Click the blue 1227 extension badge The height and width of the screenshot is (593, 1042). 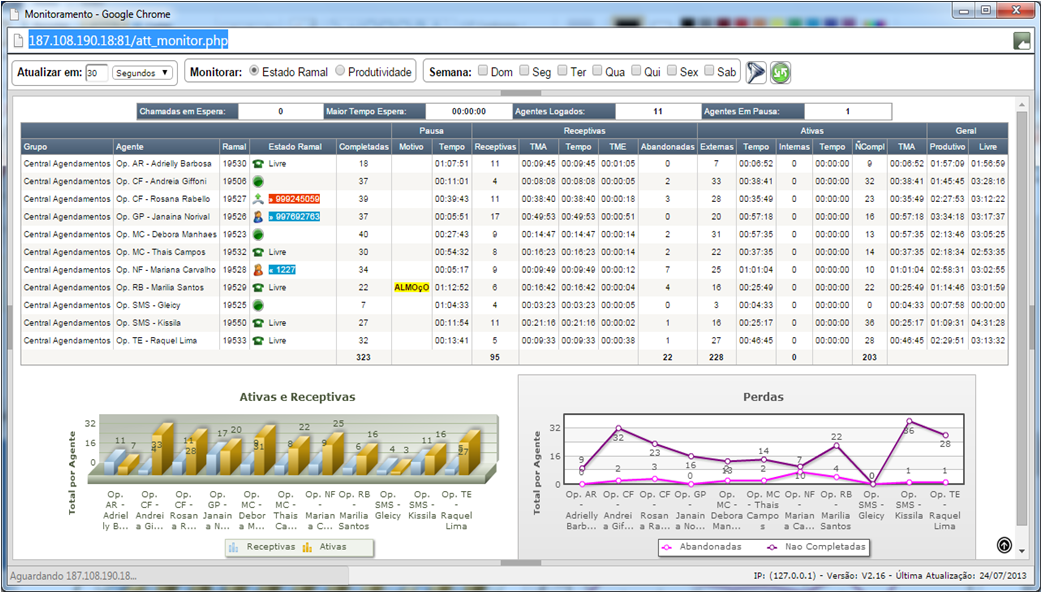tap(282, 270)
